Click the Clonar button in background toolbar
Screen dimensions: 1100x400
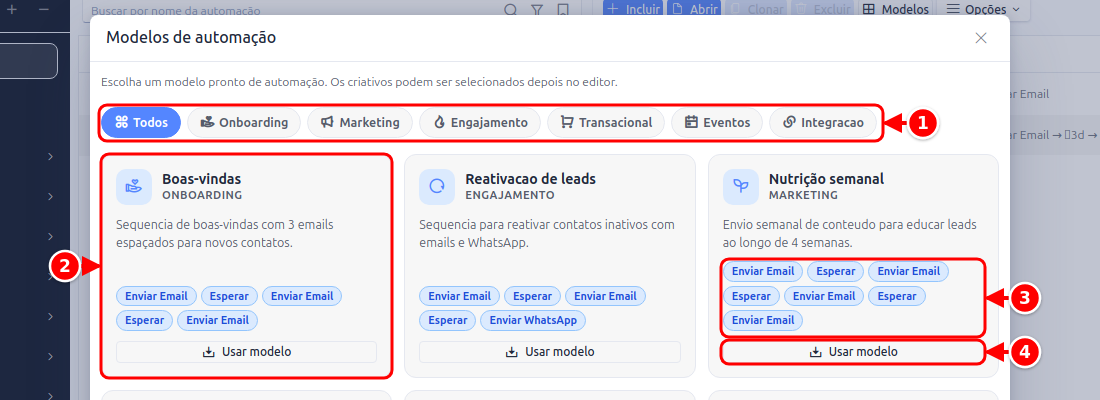point(757,9)
